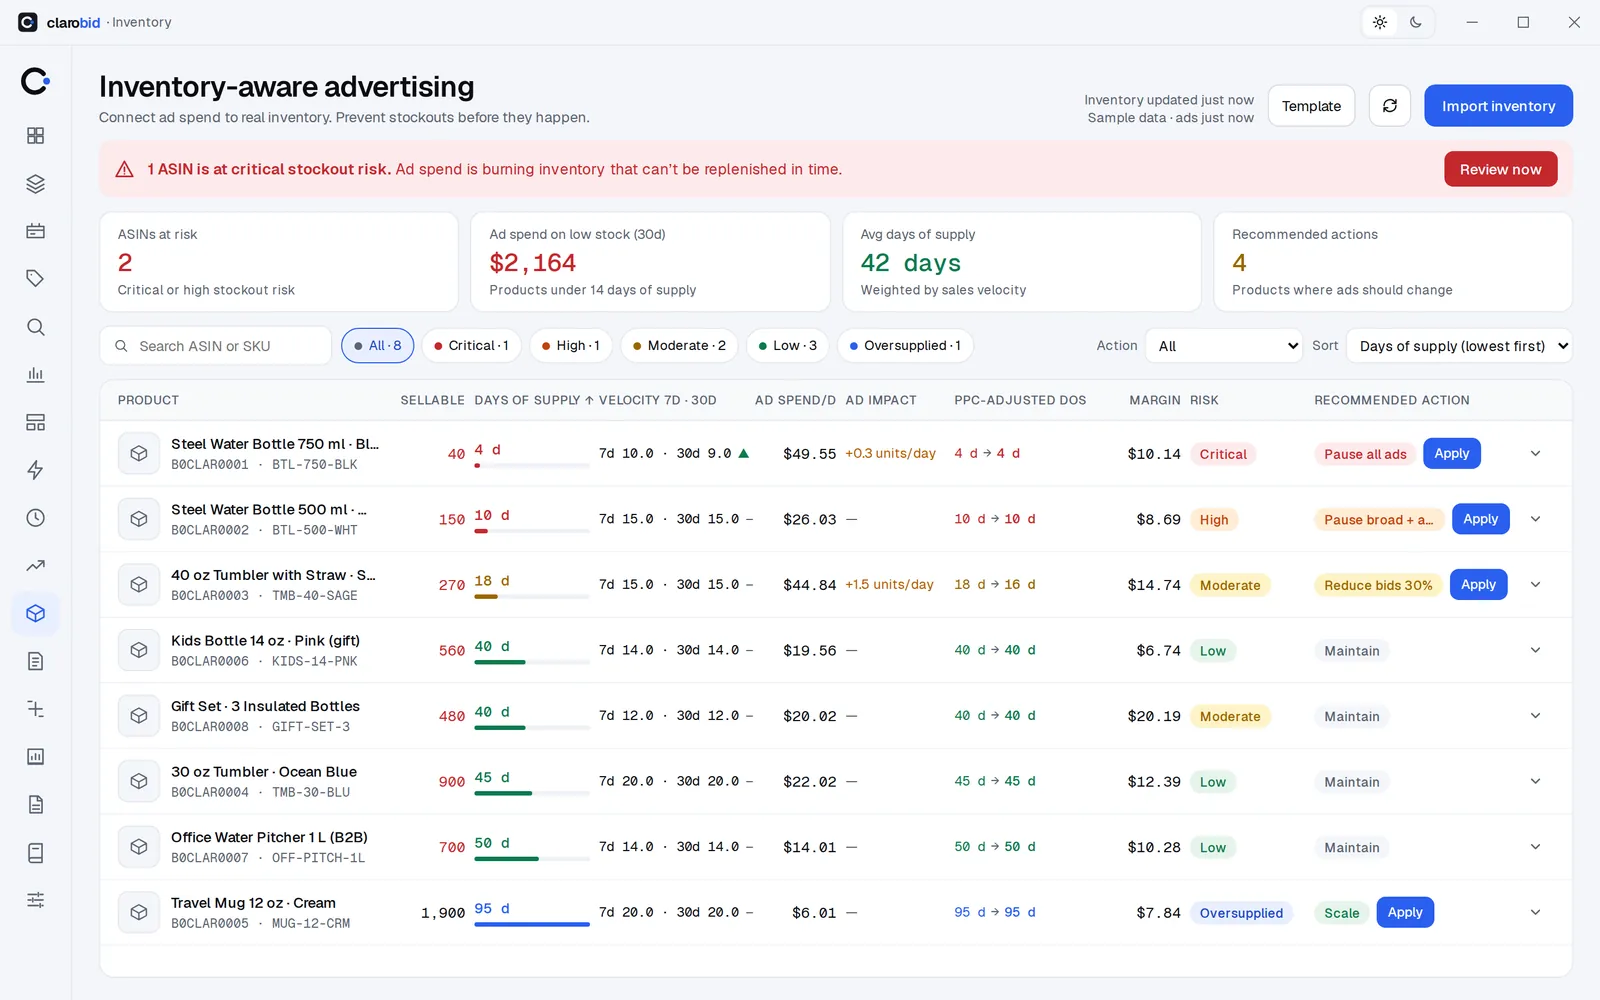The width and height of the screenshot is (1600, 1000).
Task: Open the Action filter dropdown
Action: (1224, 346)
